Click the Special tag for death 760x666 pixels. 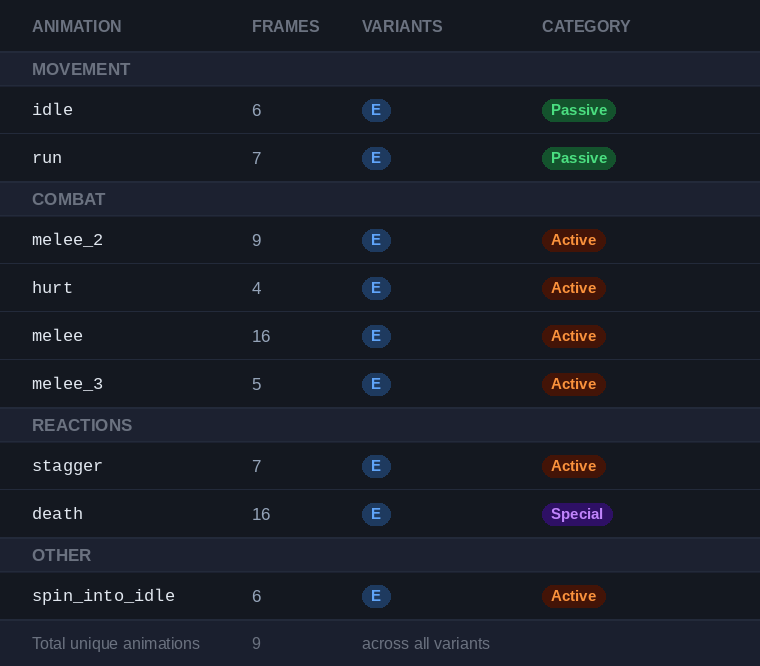tap(577, 514)
